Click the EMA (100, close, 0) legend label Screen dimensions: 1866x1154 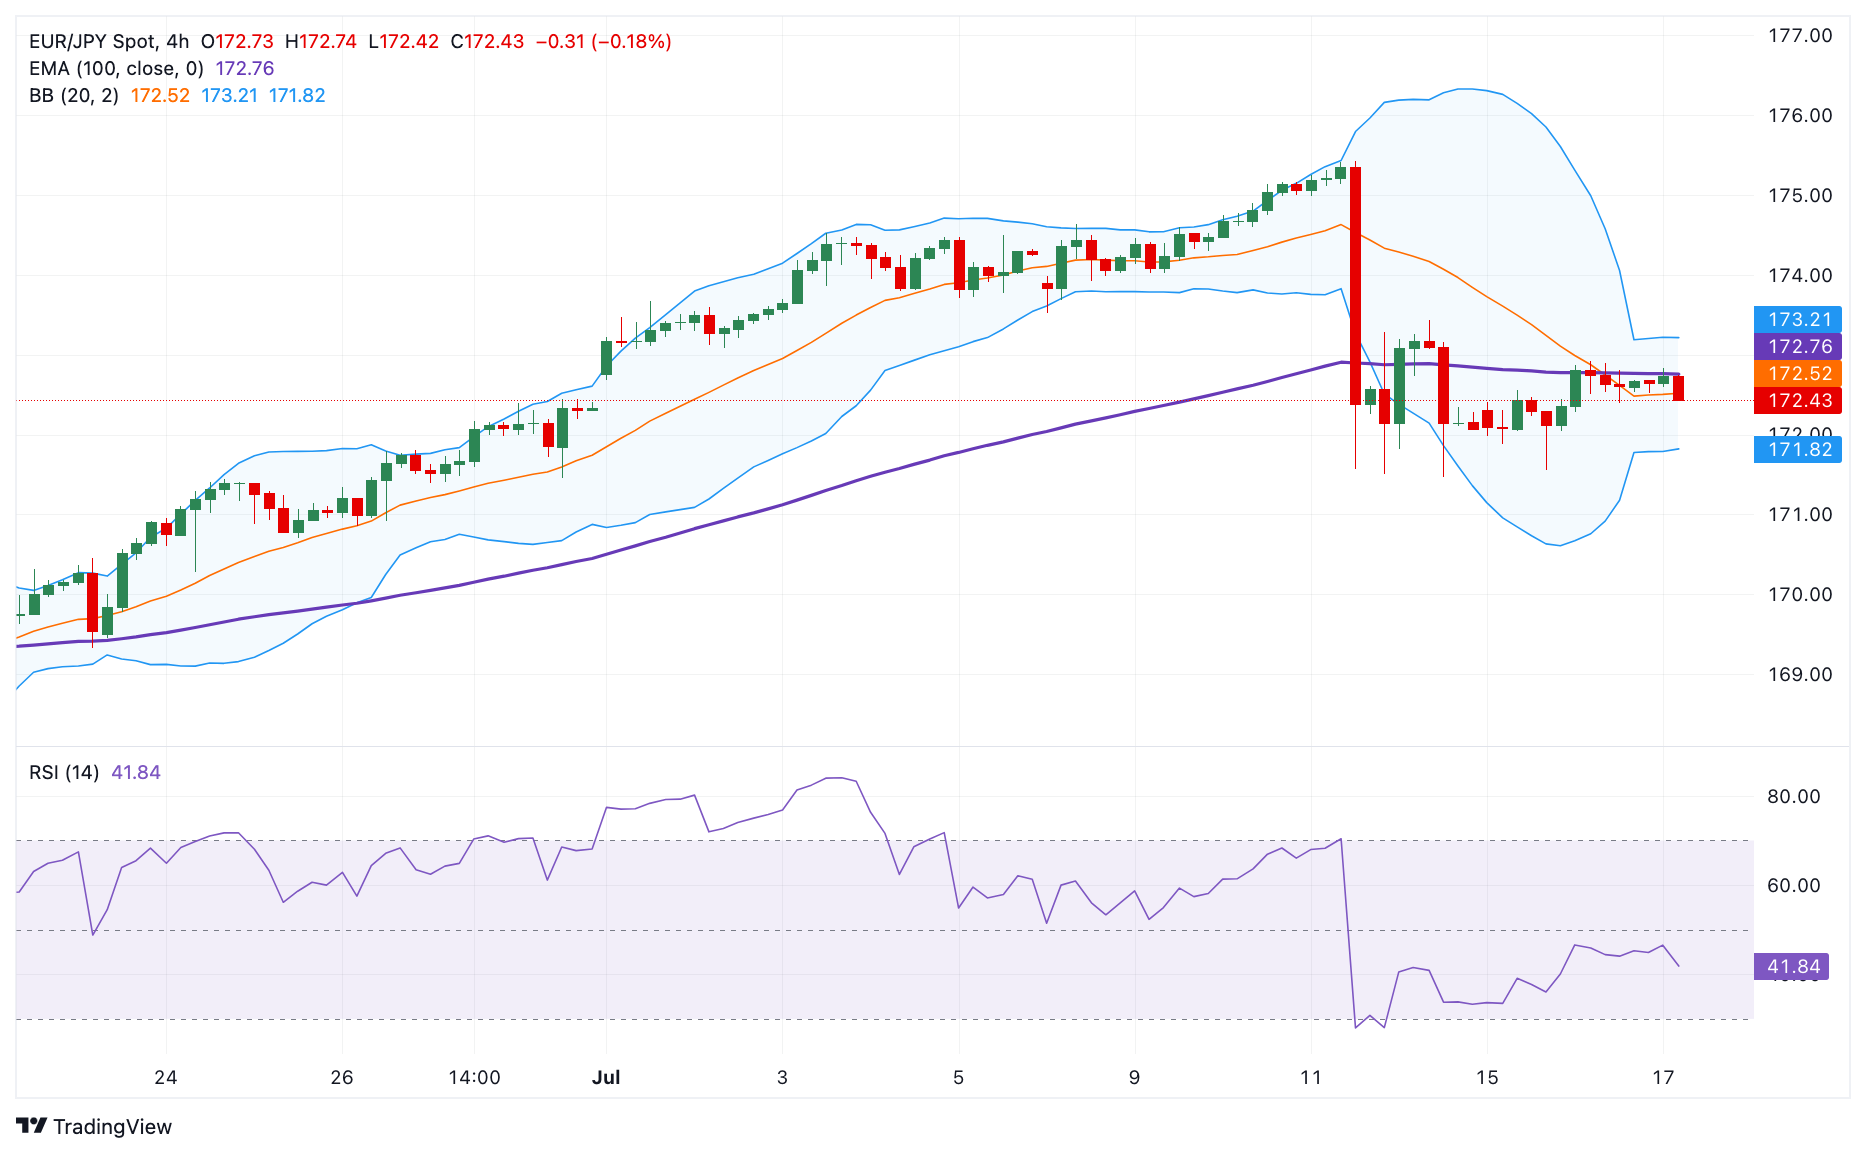(x=116, y=68)
